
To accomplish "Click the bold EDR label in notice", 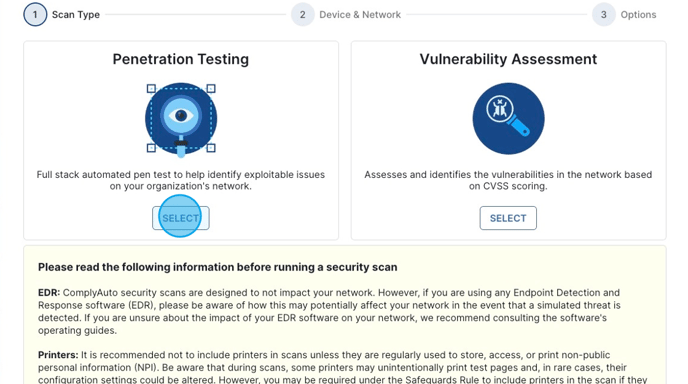I will click(x=49, y=293).
